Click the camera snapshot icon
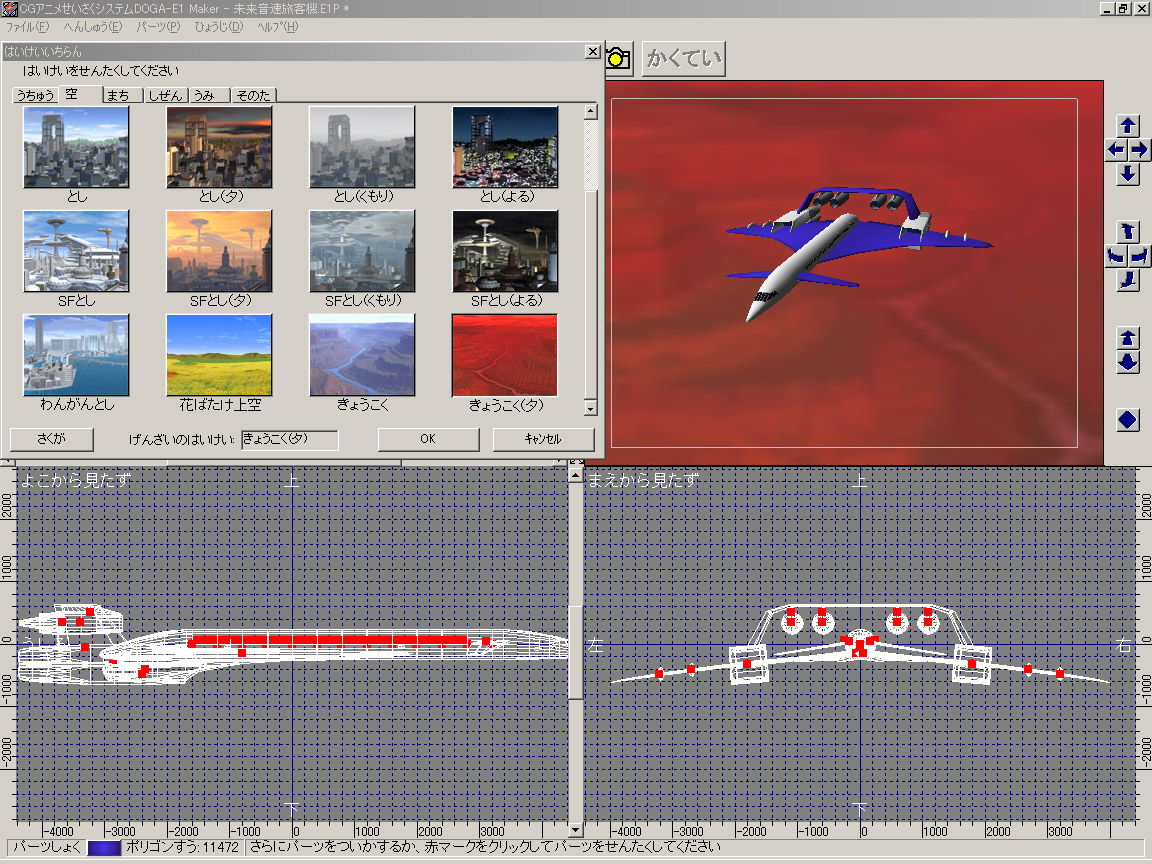The height and width of the screenshot is (864, 1152). point(619,58)
